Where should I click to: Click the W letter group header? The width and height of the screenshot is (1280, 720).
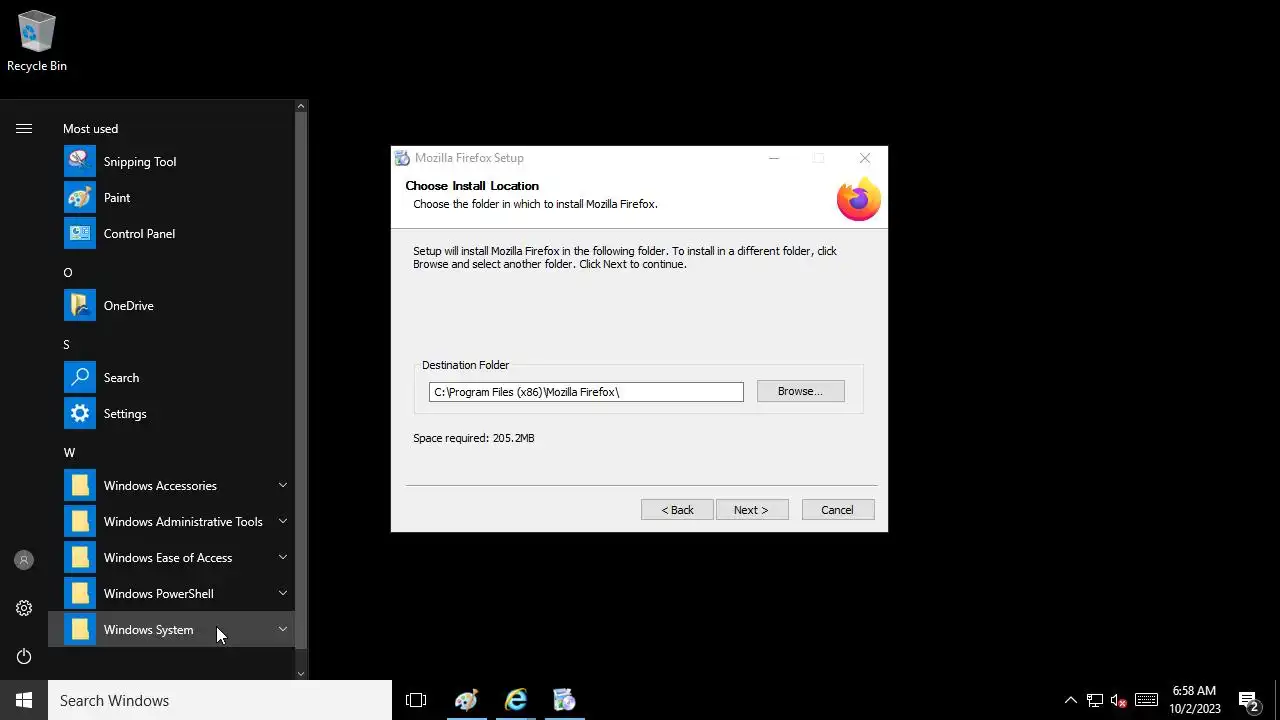[x=69, y=453]
